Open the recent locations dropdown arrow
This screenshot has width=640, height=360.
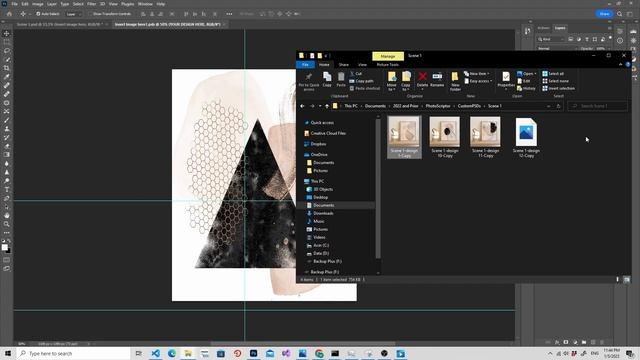320,106
